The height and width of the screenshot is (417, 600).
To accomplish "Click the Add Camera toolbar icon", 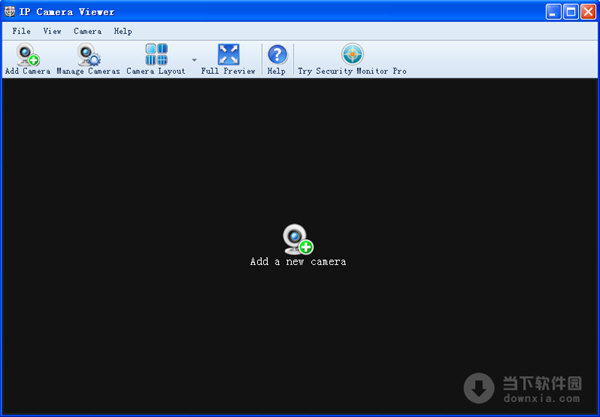I will click(28, 55).
